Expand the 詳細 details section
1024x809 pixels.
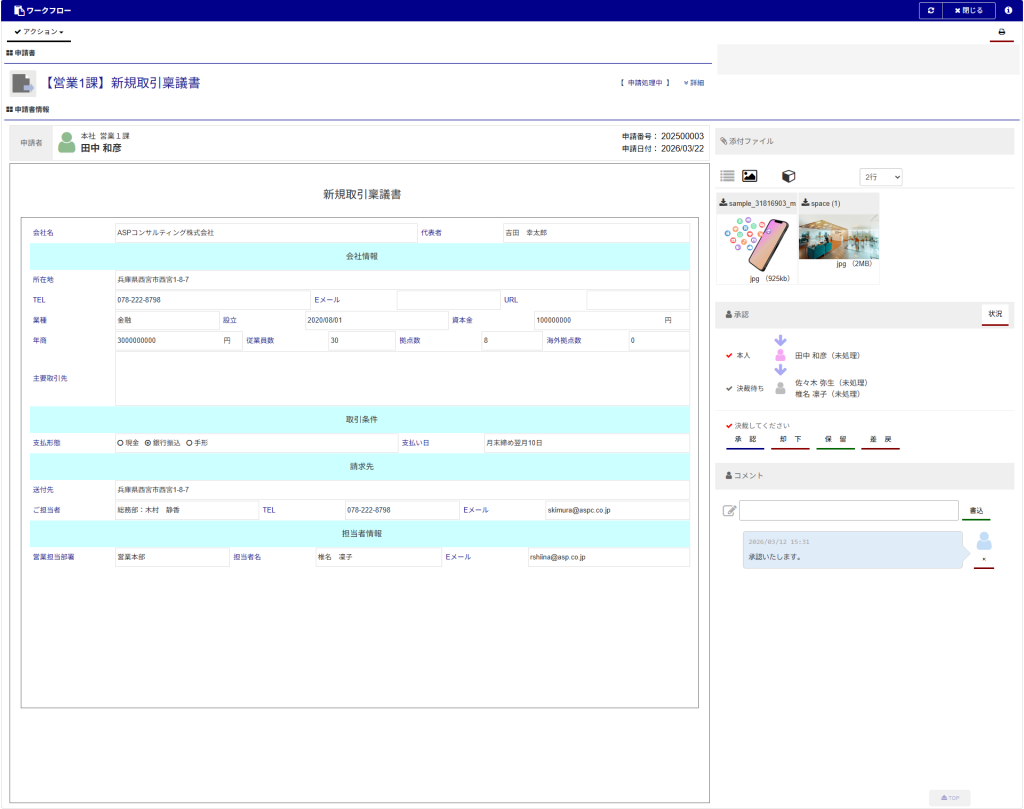point(693,83)
